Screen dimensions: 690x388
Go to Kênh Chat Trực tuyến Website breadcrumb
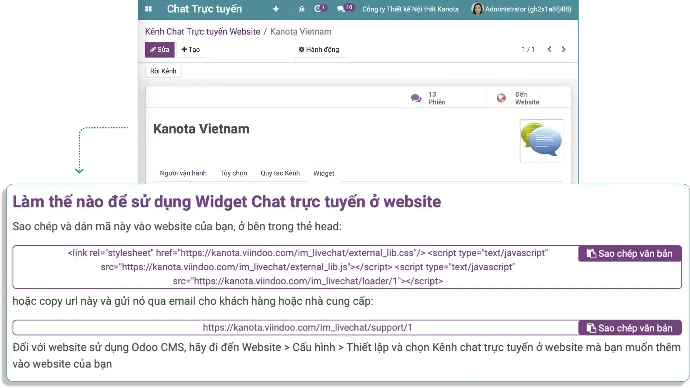coord(202,32)
